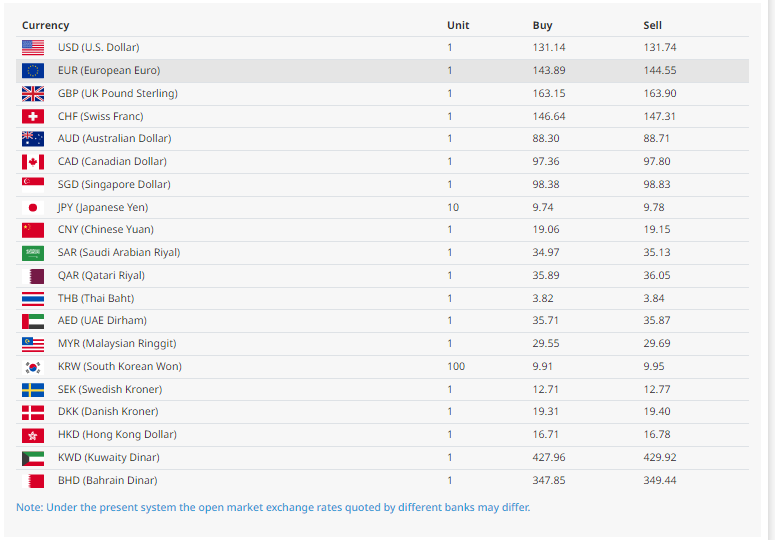Viewport: 775px width, 540px height.
Task: Click the exchange rates note text
Action: (x=273, y=507)
